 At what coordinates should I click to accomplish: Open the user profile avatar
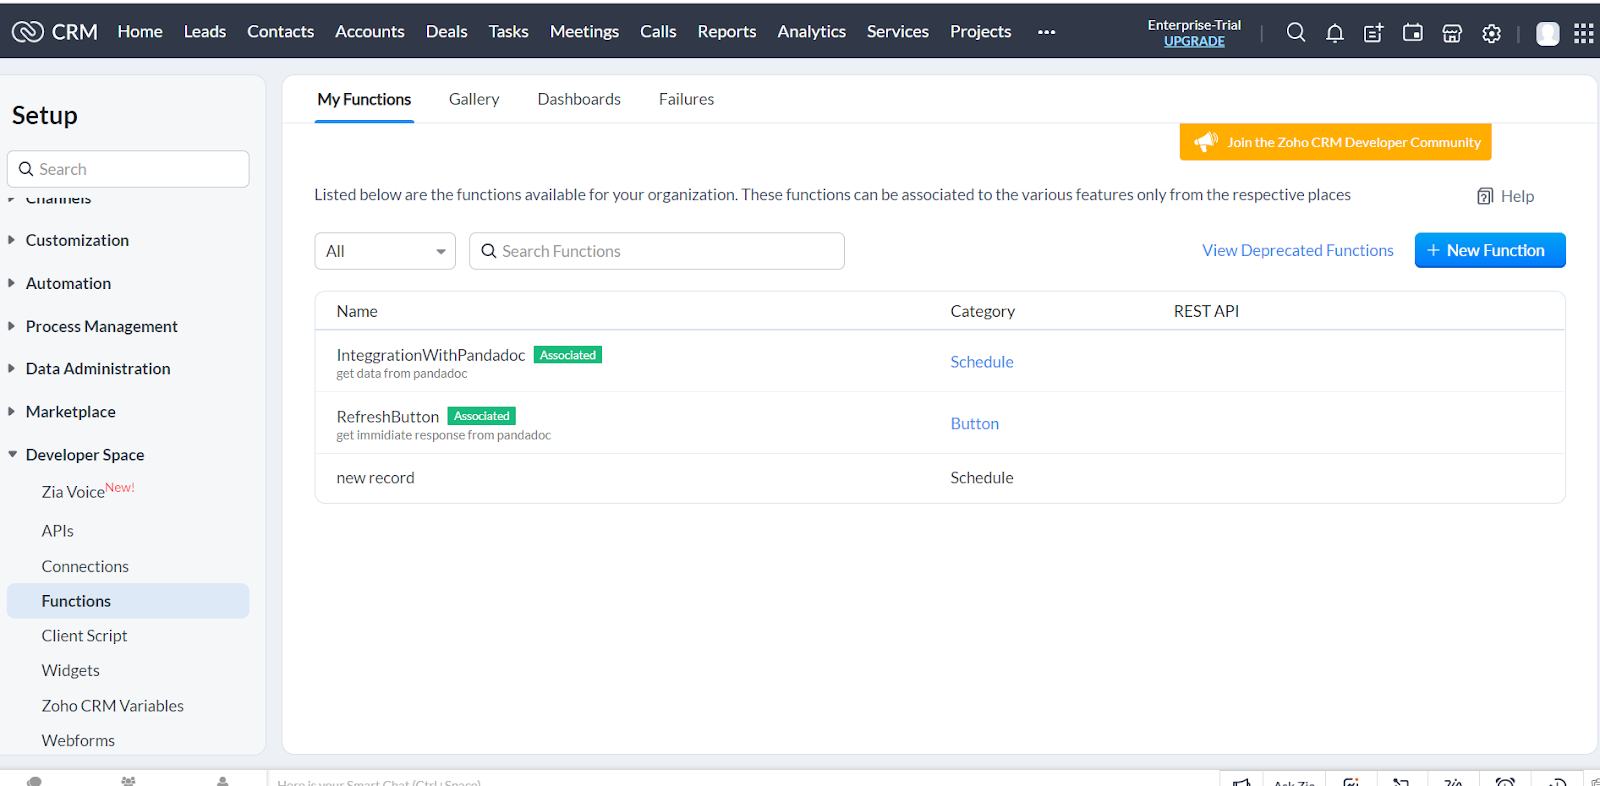pos(1548,33)
